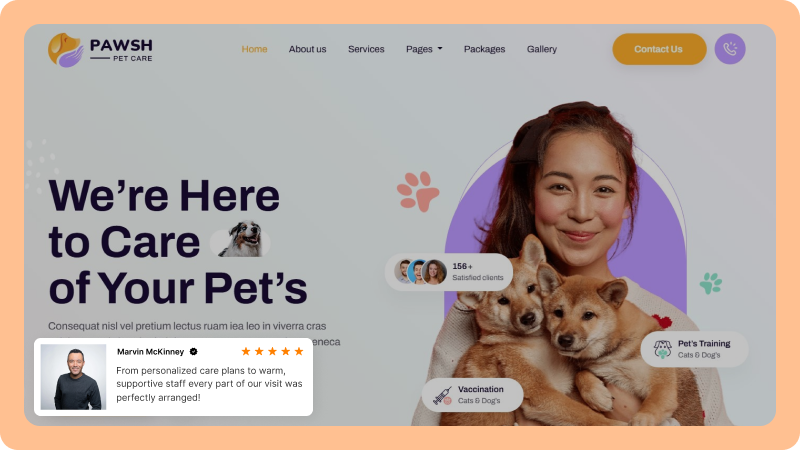Viewport: 800px width, 450px height.
Task: Click Marvin McKinney's profile photo
Action: pos(73,377)
